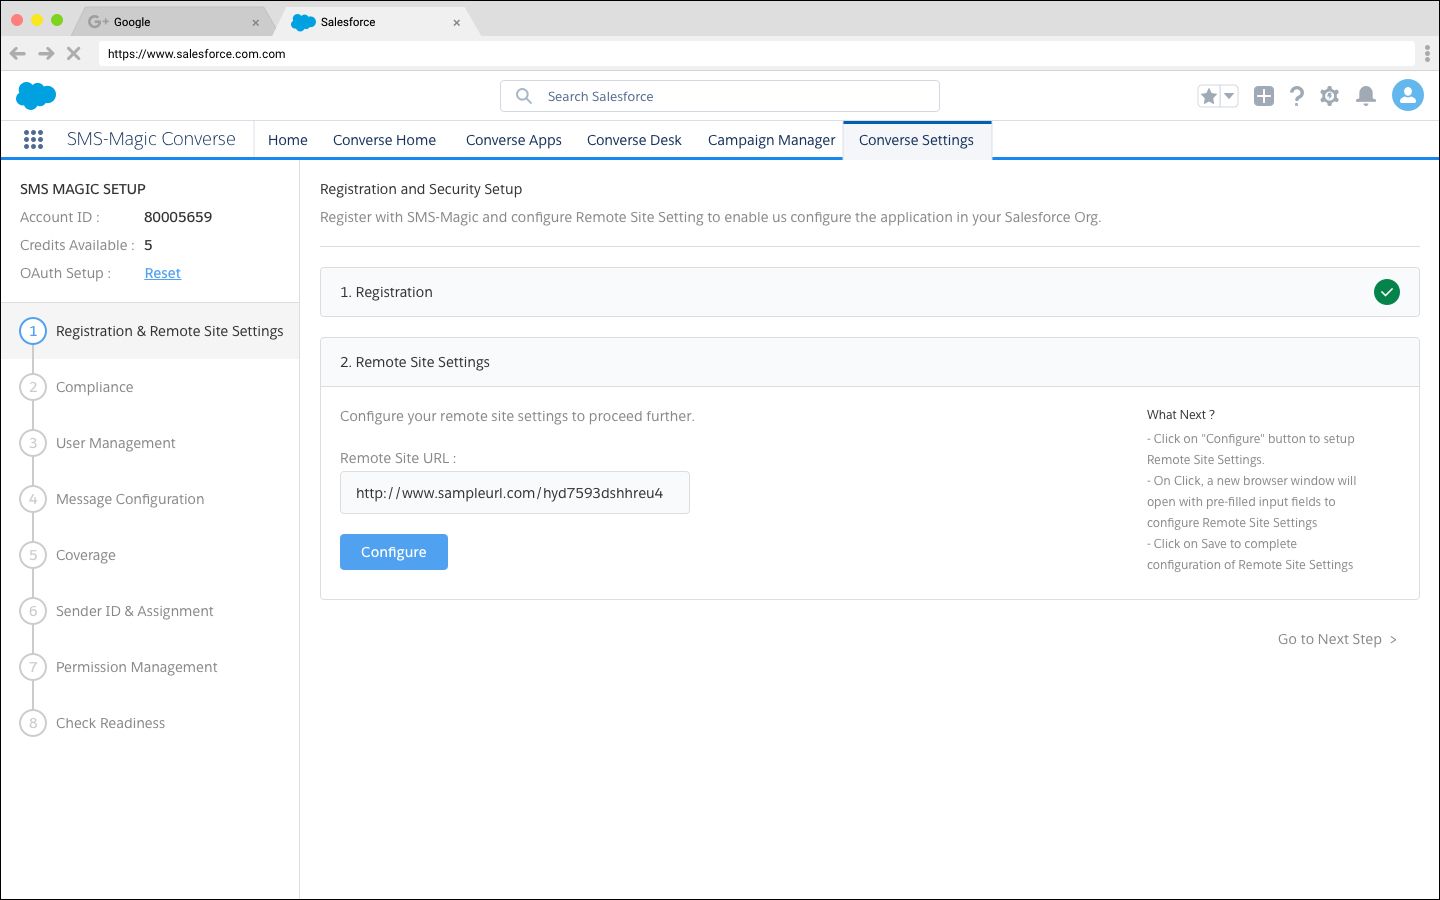
Task: Click the Remote Site URL field
Action: 515,493
